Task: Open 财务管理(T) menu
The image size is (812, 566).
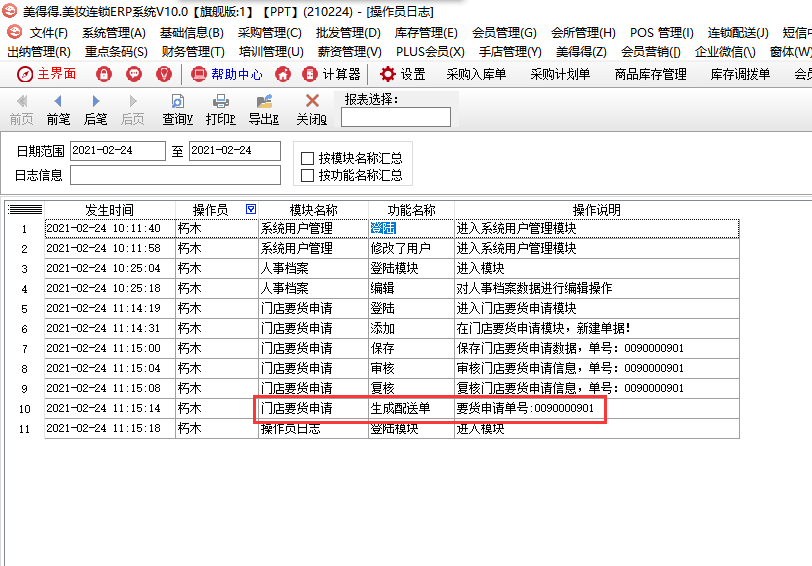Action: [x=193, y=52]
